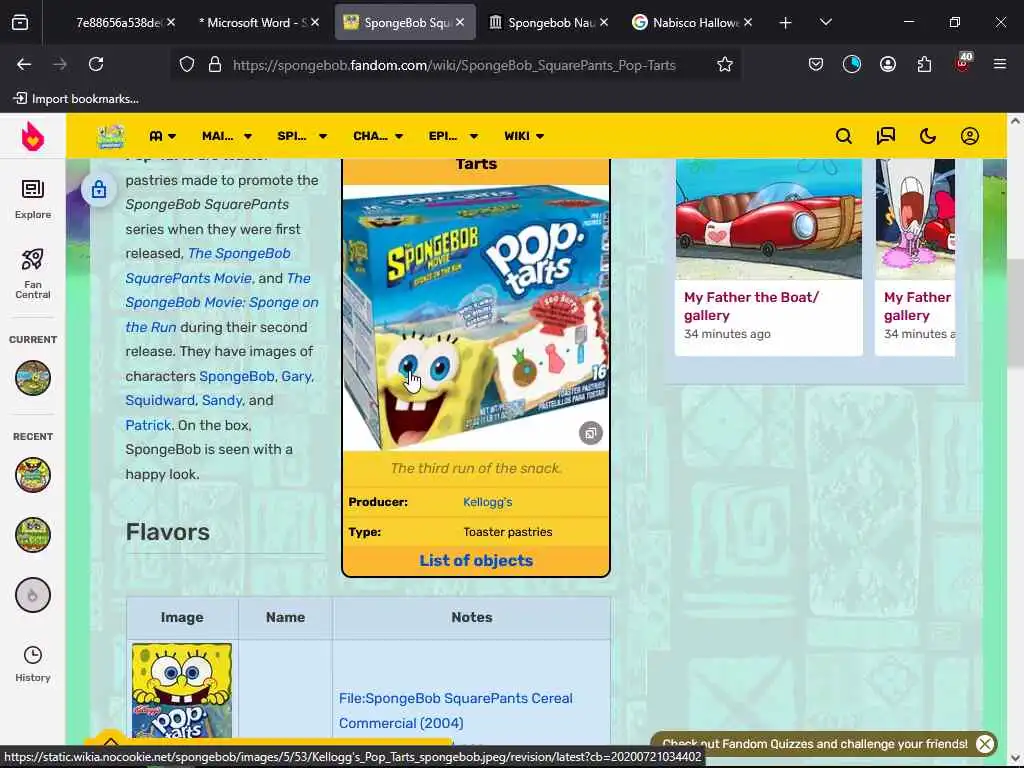Image resolution: width=1024 pixels, height=768 pixels.
Task: Click List of objects link
Action: pos(476,561)
